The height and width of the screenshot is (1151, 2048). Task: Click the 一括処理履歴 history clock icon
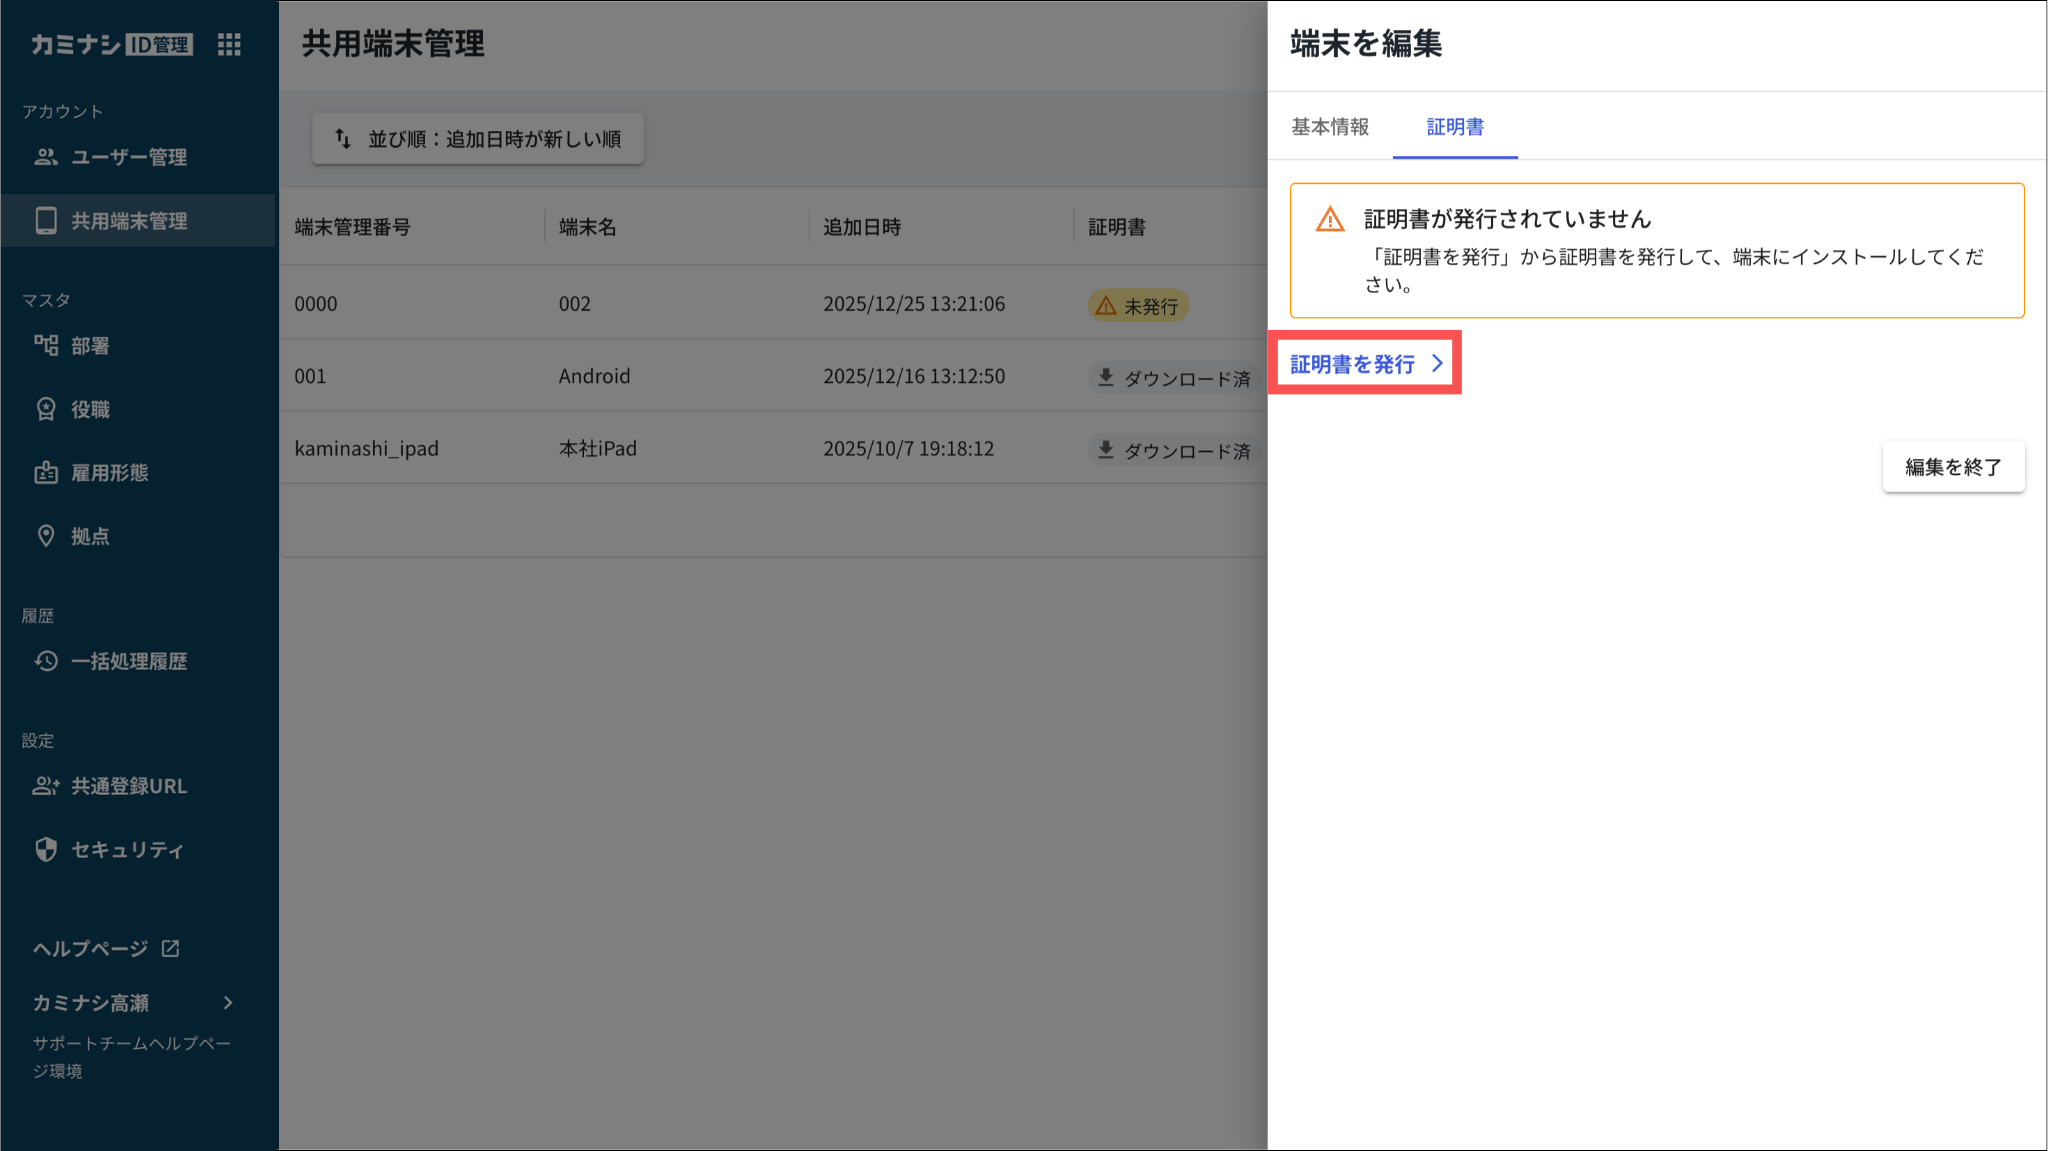46,661
